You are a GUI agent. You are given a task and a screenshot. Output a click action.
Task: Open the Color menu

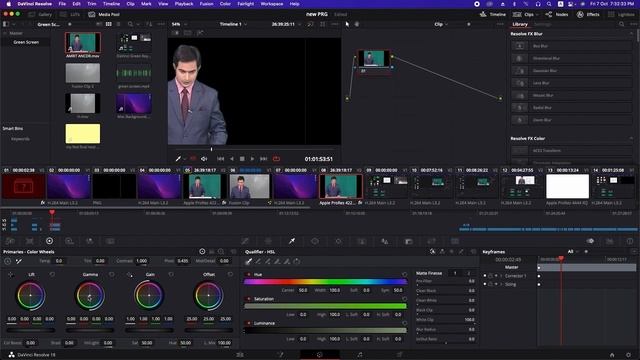tap(225, 4)
